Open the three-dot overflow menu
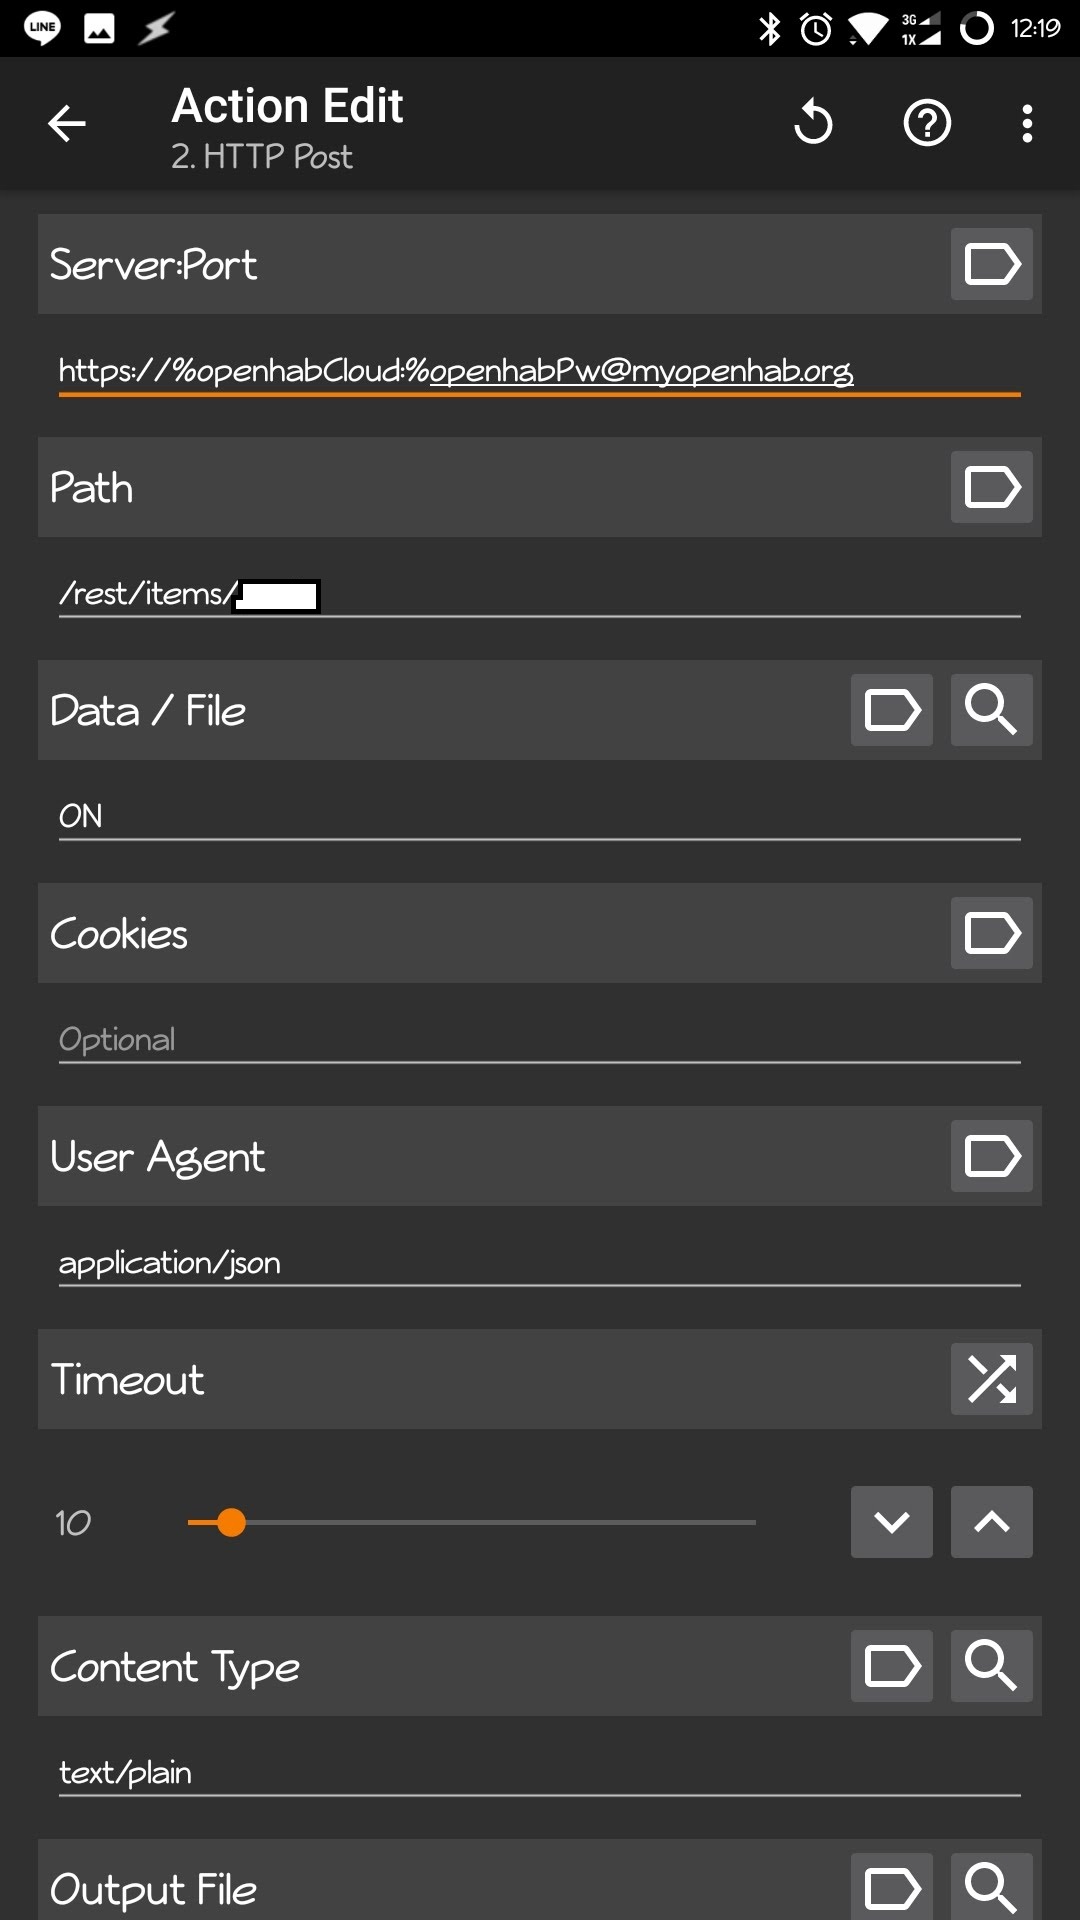Image resolution: width=1080 pixels, height=1920 pixels. click(1027, 123)
